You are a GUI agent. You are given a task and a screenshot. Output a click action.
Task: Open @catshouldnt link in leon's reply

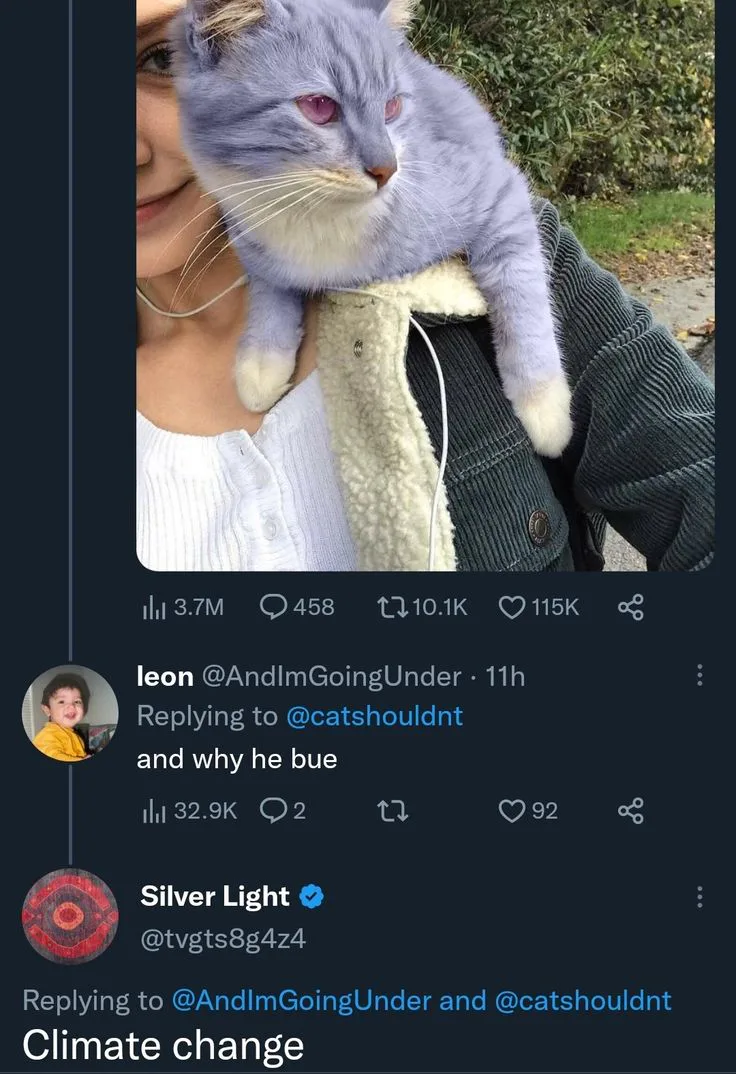(x=374, y=716)
